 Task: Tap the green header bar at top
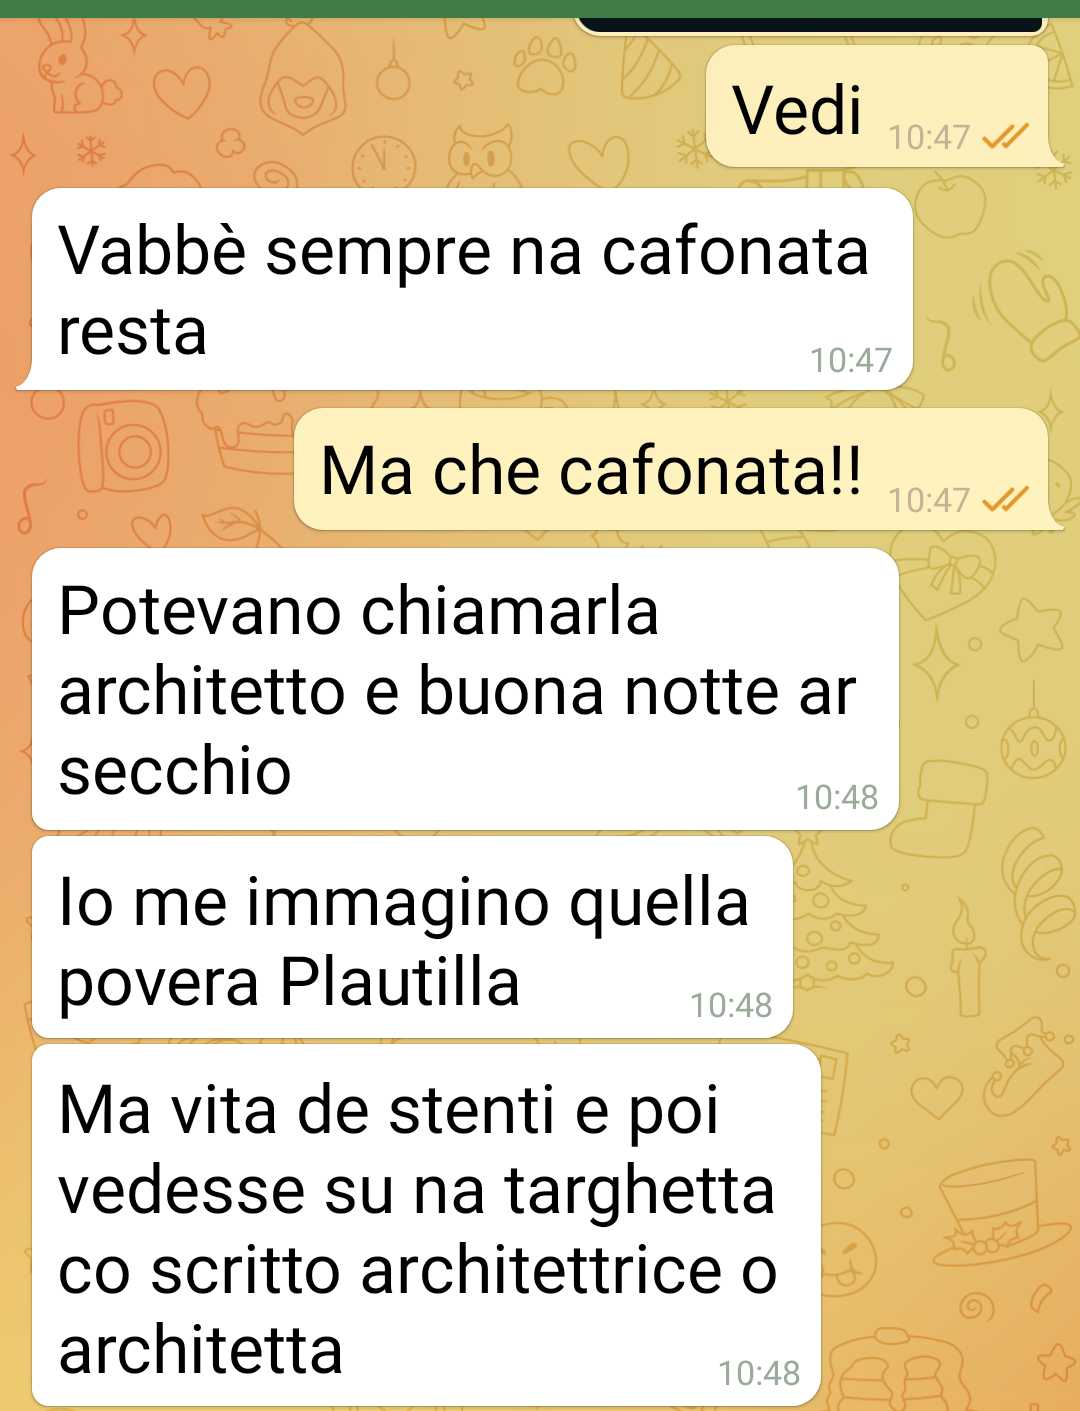[540, 9]
